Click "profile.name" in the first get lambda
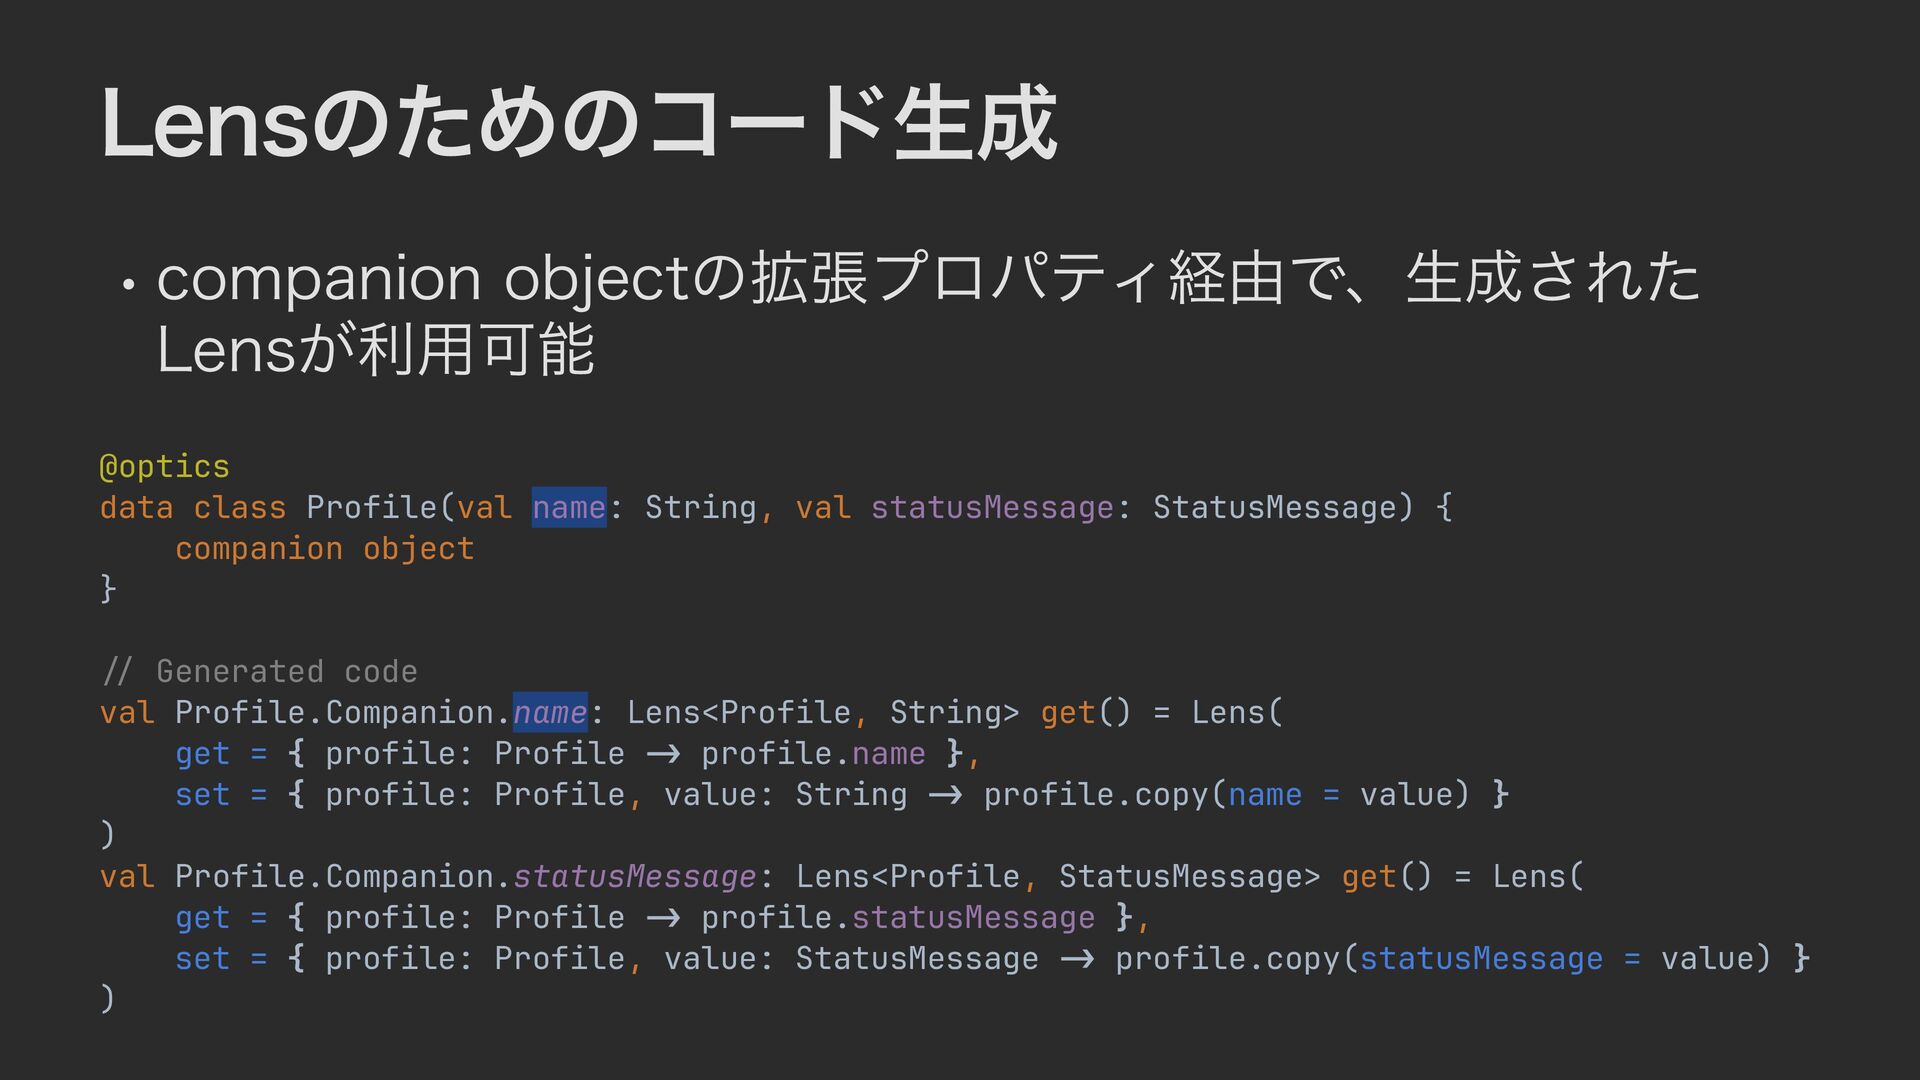Viewport: 1920px width, 1080px height. tap(812, 753)
